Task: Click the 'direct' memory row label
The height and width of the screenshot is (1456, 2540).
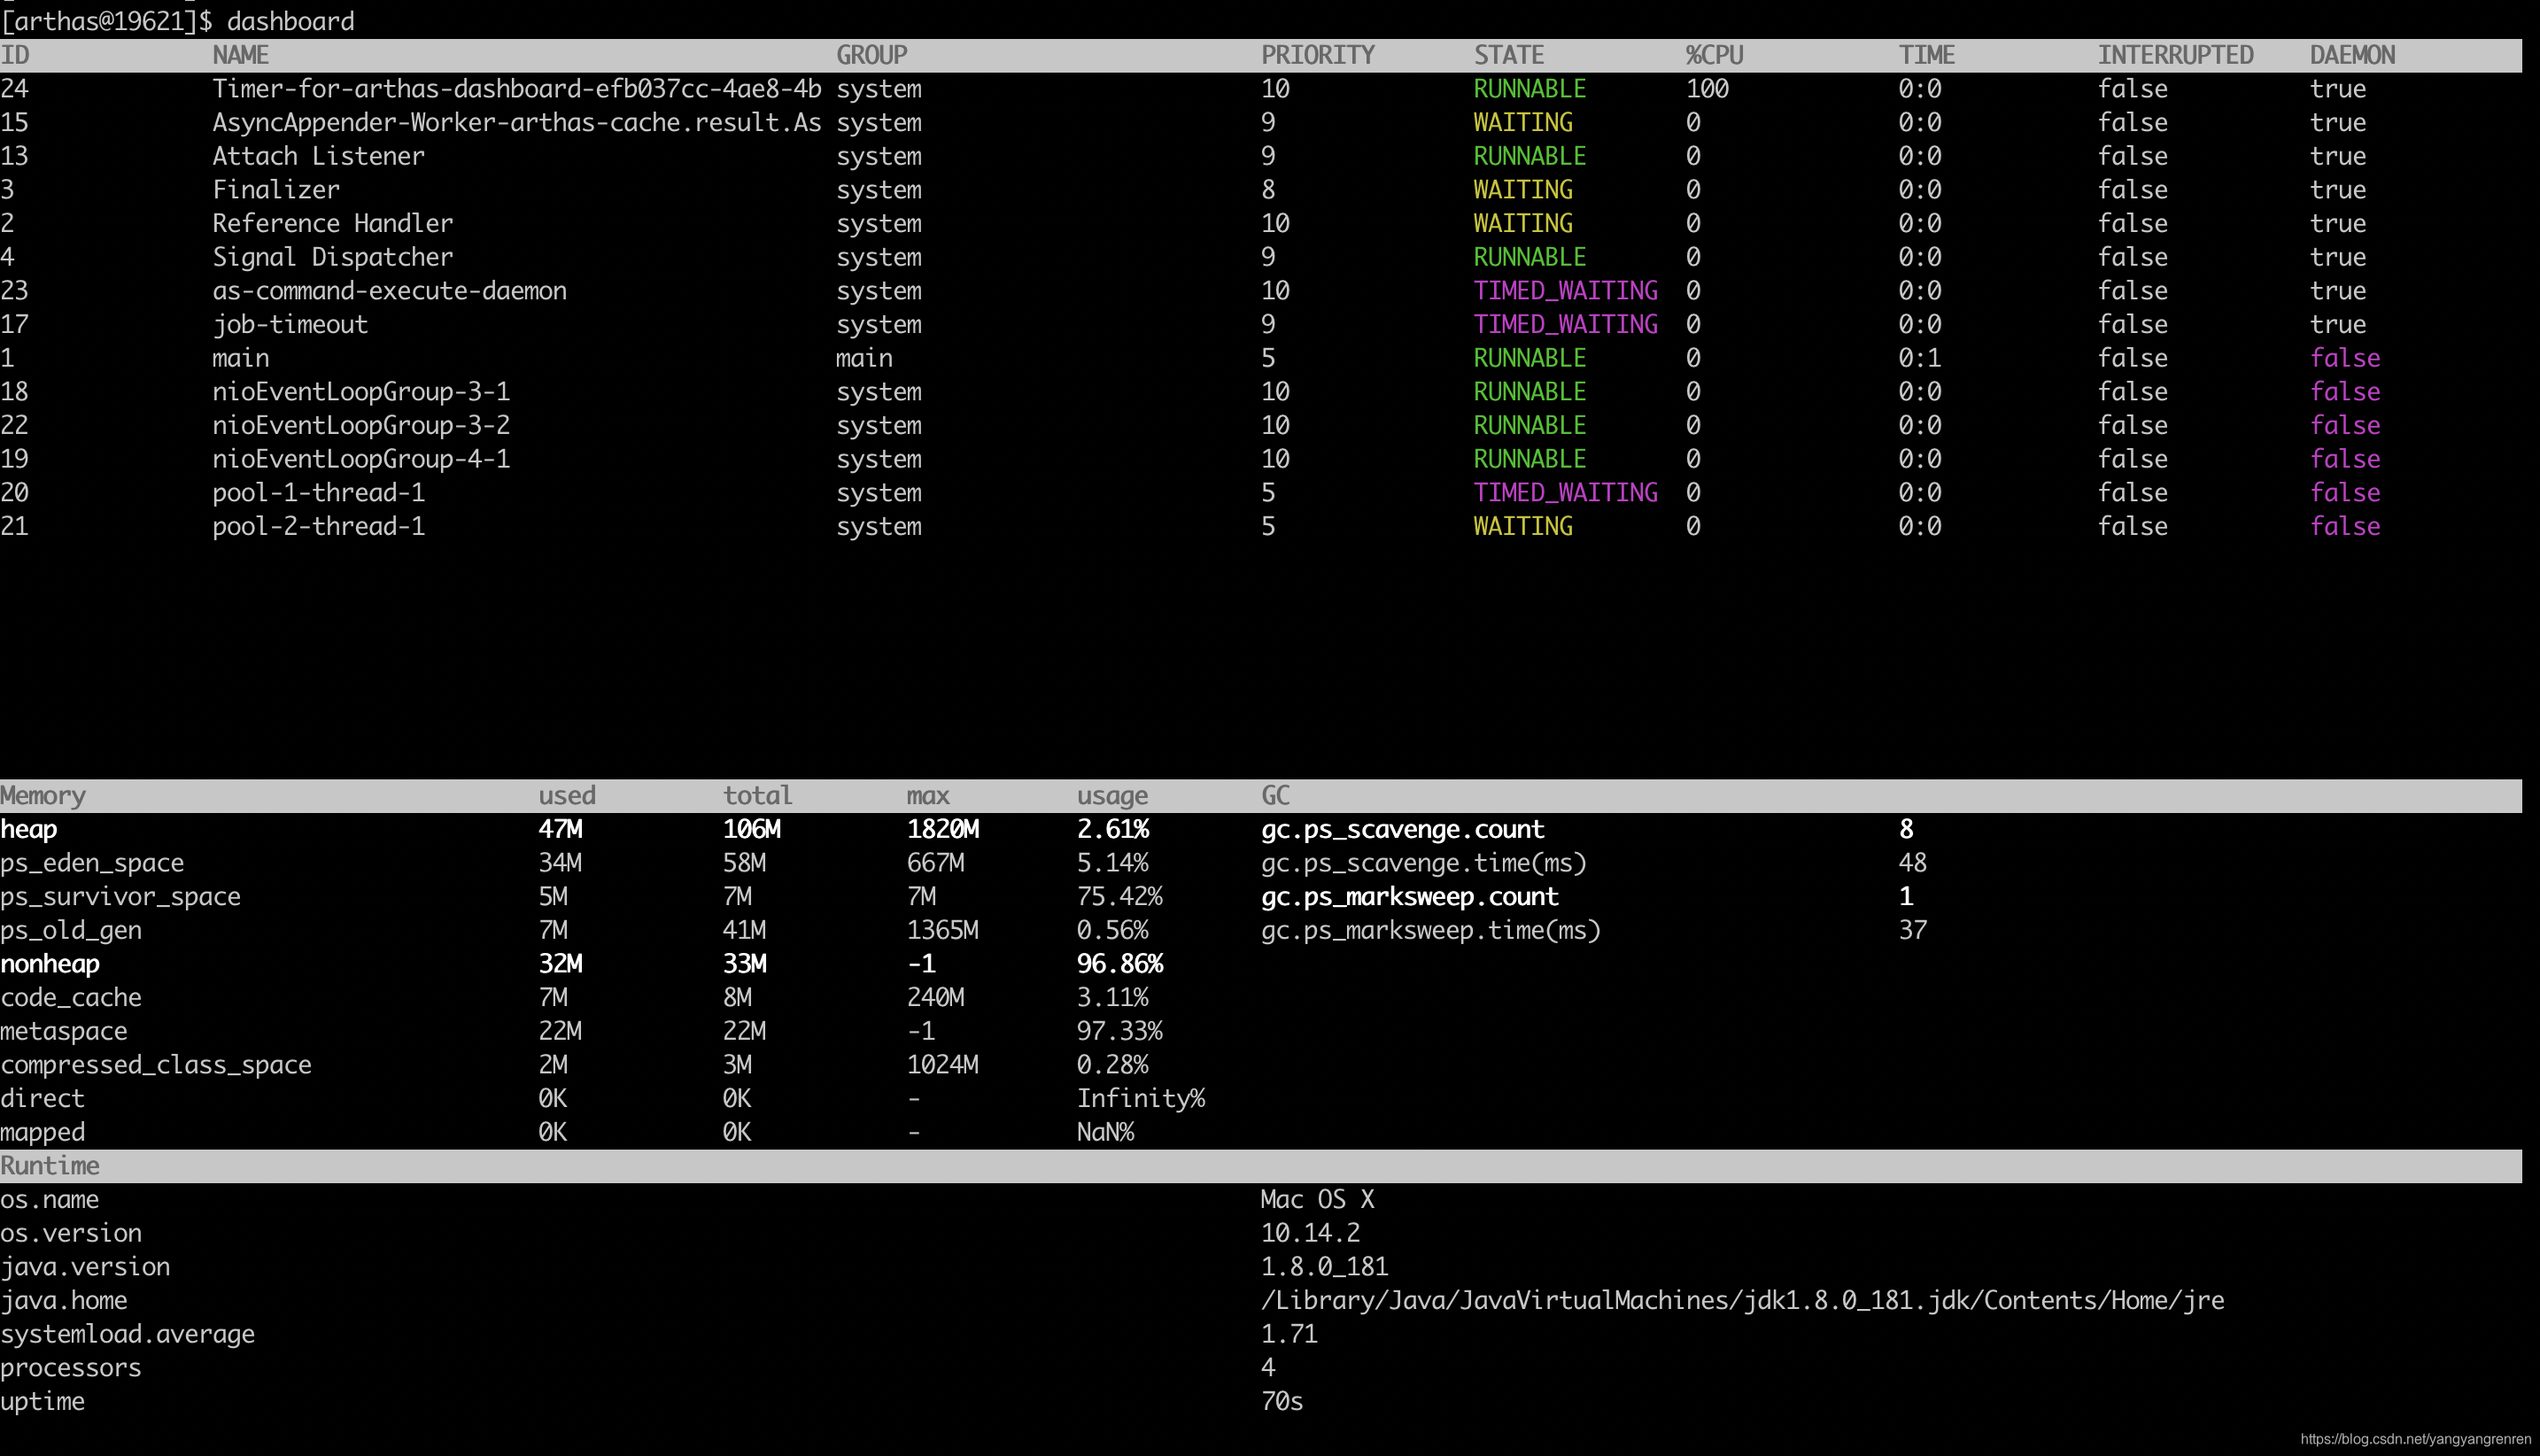Action: tap(43, 1099)
